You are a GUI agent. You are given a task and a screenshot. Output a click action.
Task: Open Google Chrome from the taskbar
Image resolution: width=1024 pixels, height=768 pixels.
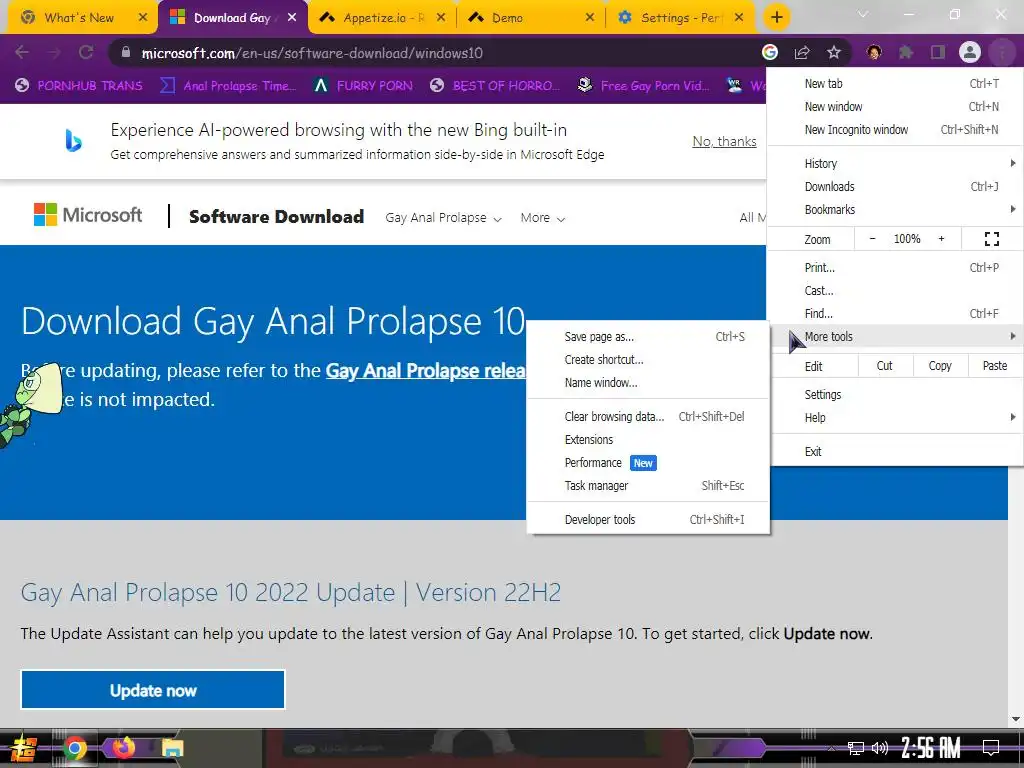74,748
